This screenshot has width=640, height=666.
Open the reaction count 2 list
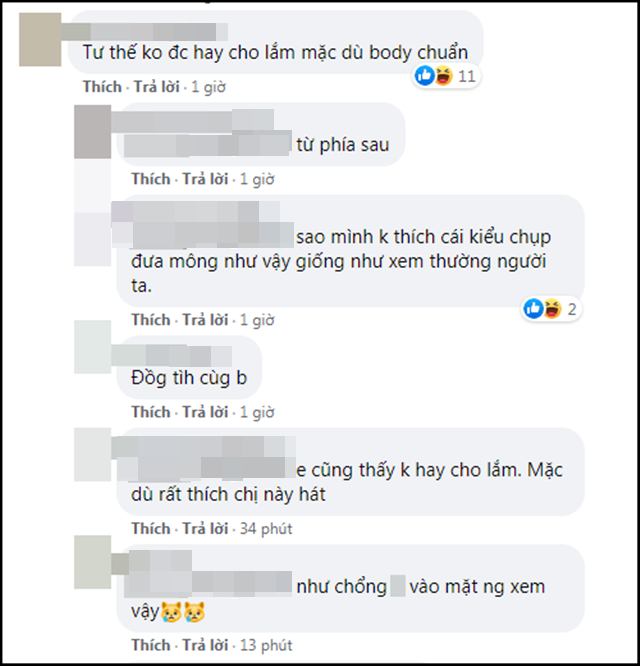[x=573, y=309]
